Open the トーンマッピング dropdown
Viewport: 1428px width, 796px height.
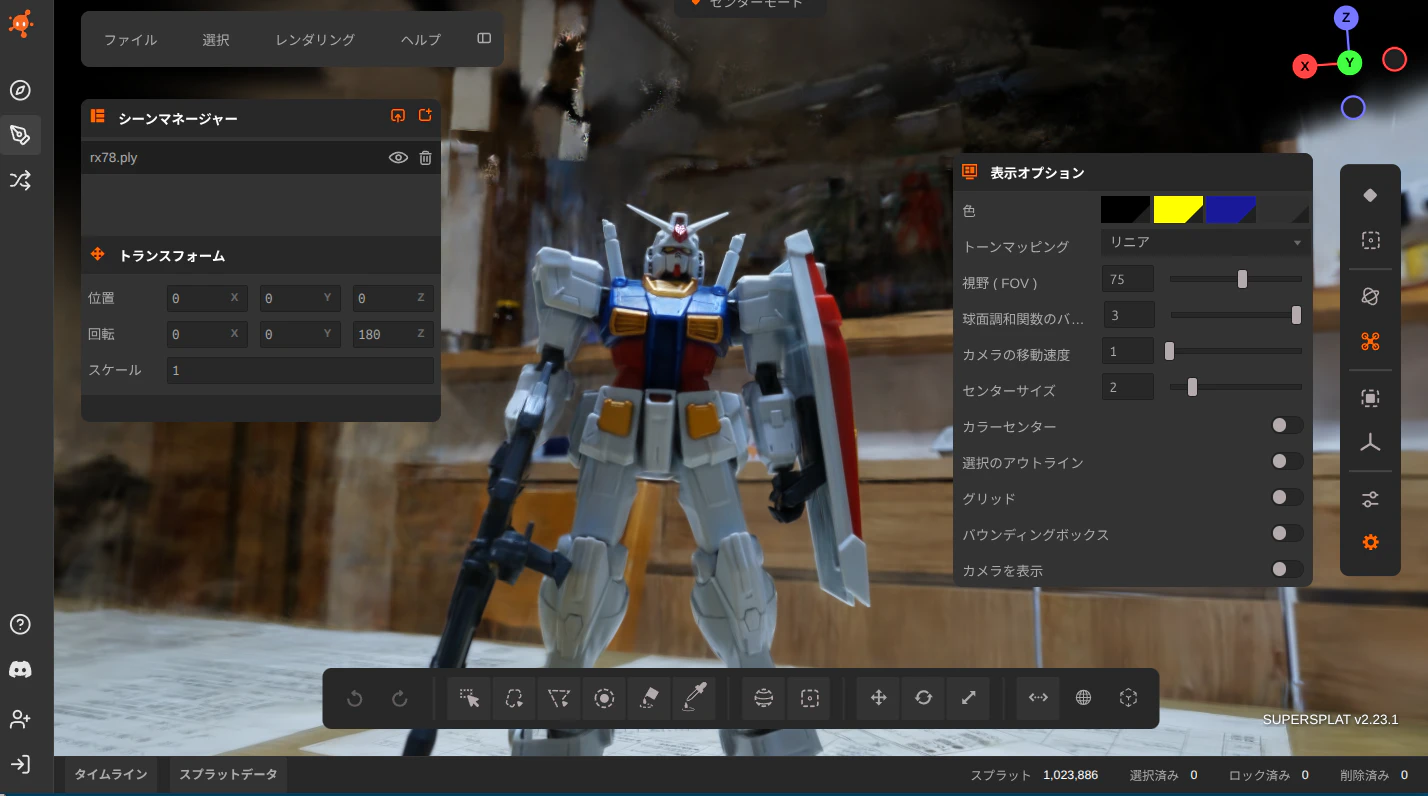click(x=1205, y=243)
